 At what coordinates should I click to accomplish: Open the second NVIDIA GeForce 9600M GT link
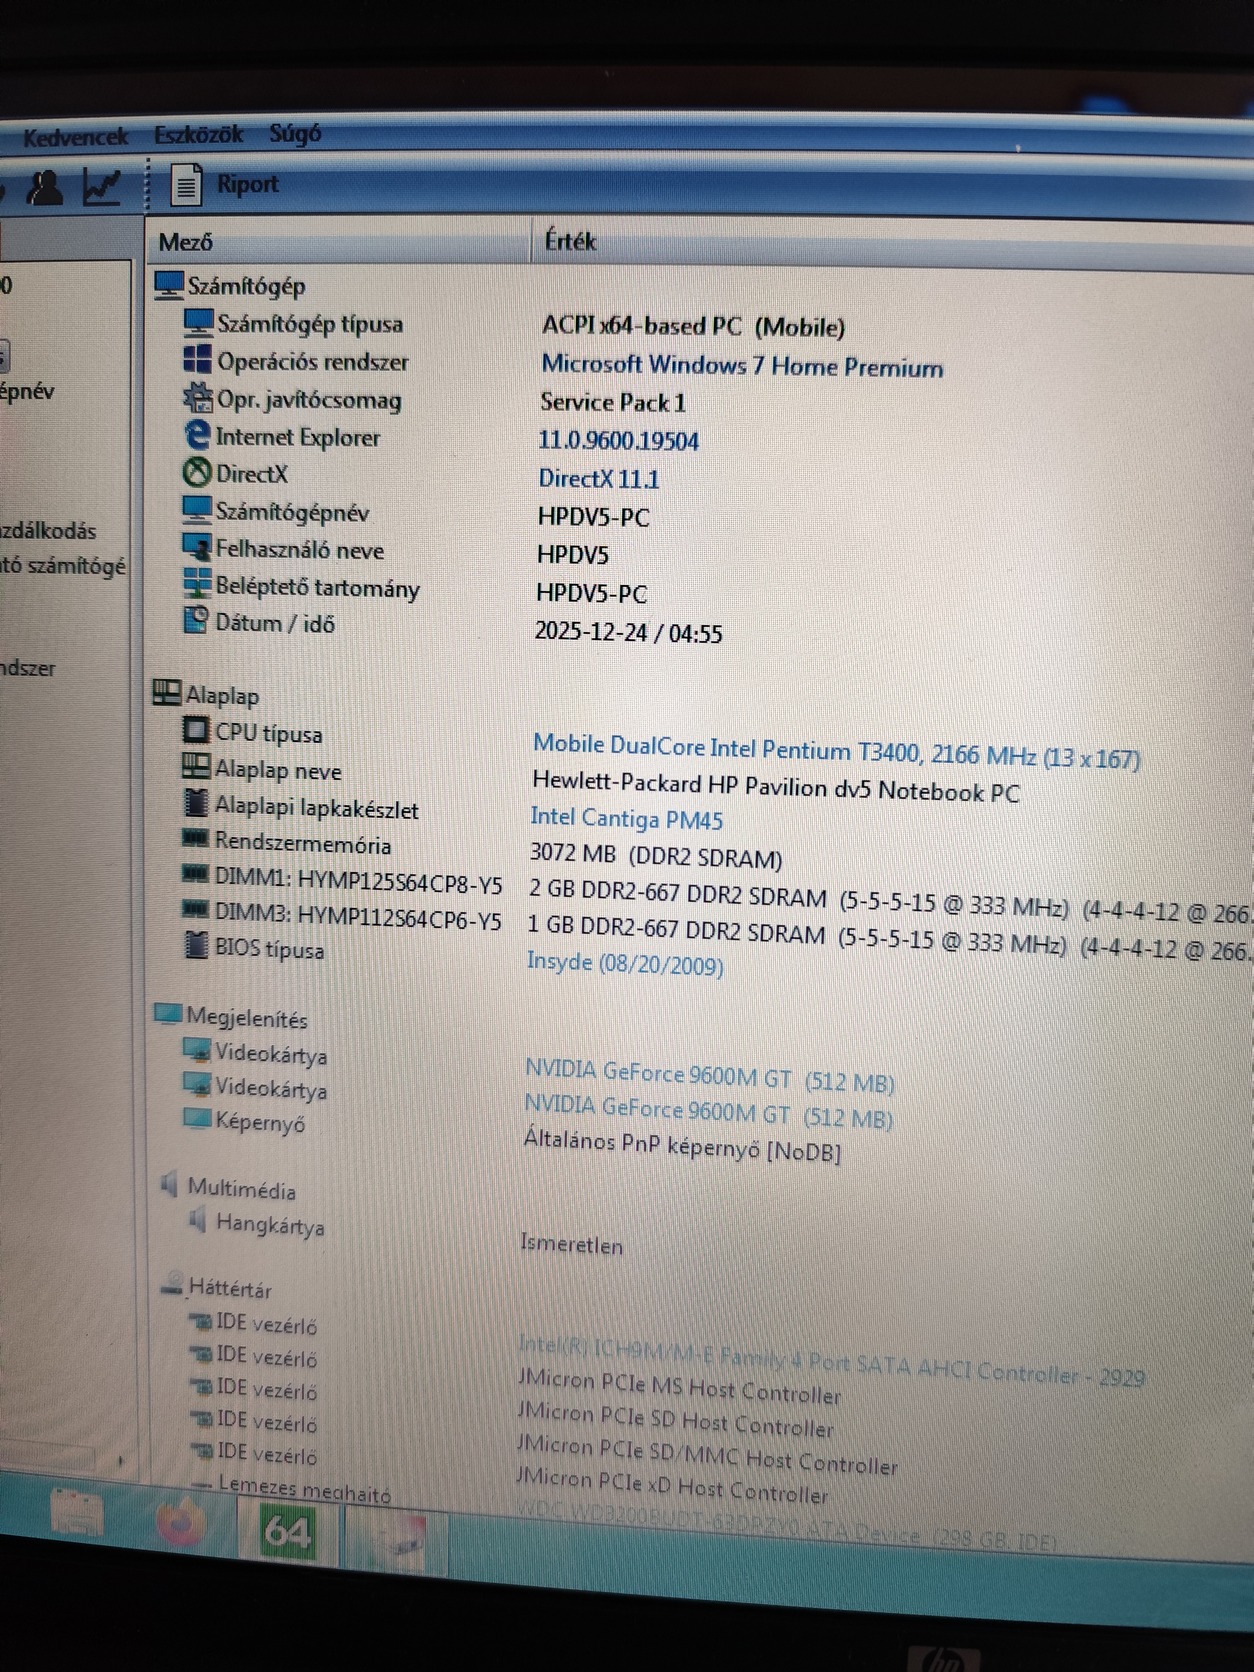(708, 1111)
